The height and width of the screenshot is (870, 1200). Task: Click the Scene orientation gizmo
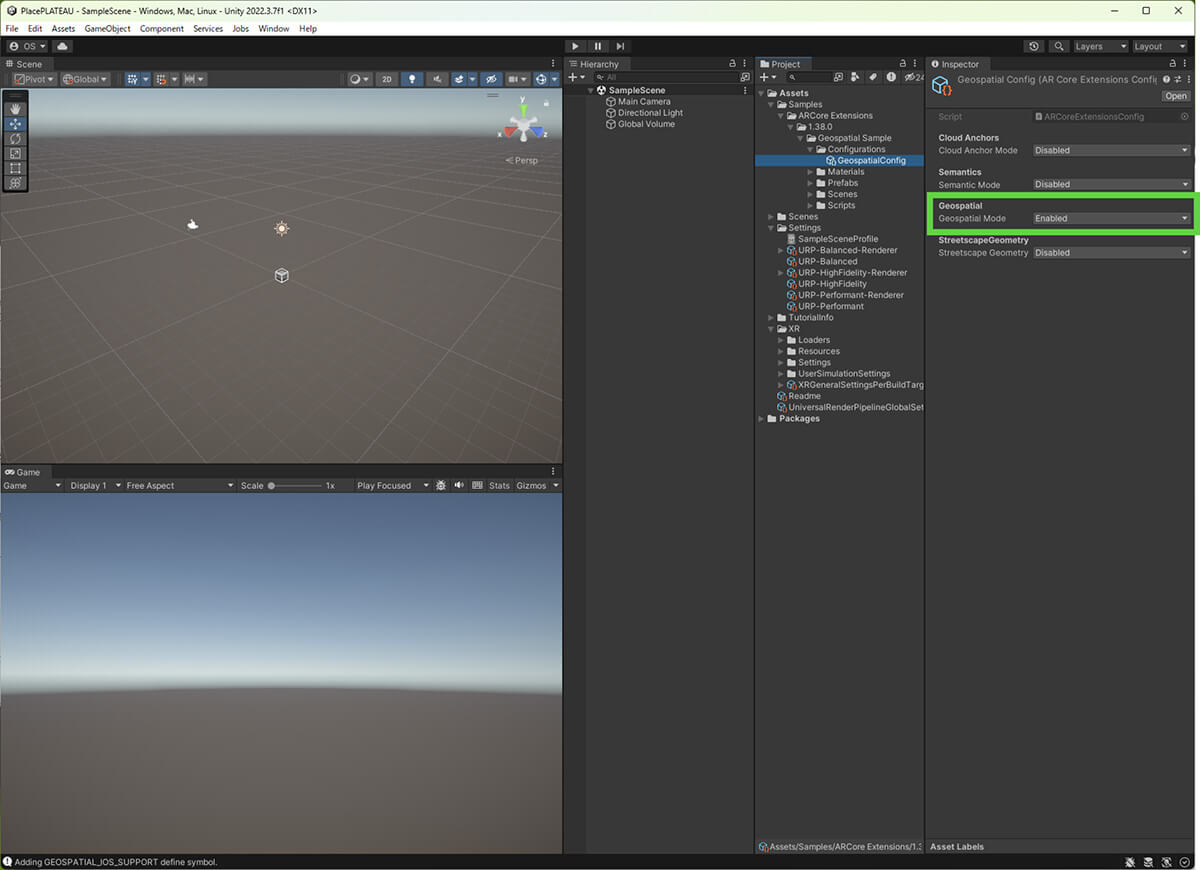pyautogui.click(x=523, y=124)
